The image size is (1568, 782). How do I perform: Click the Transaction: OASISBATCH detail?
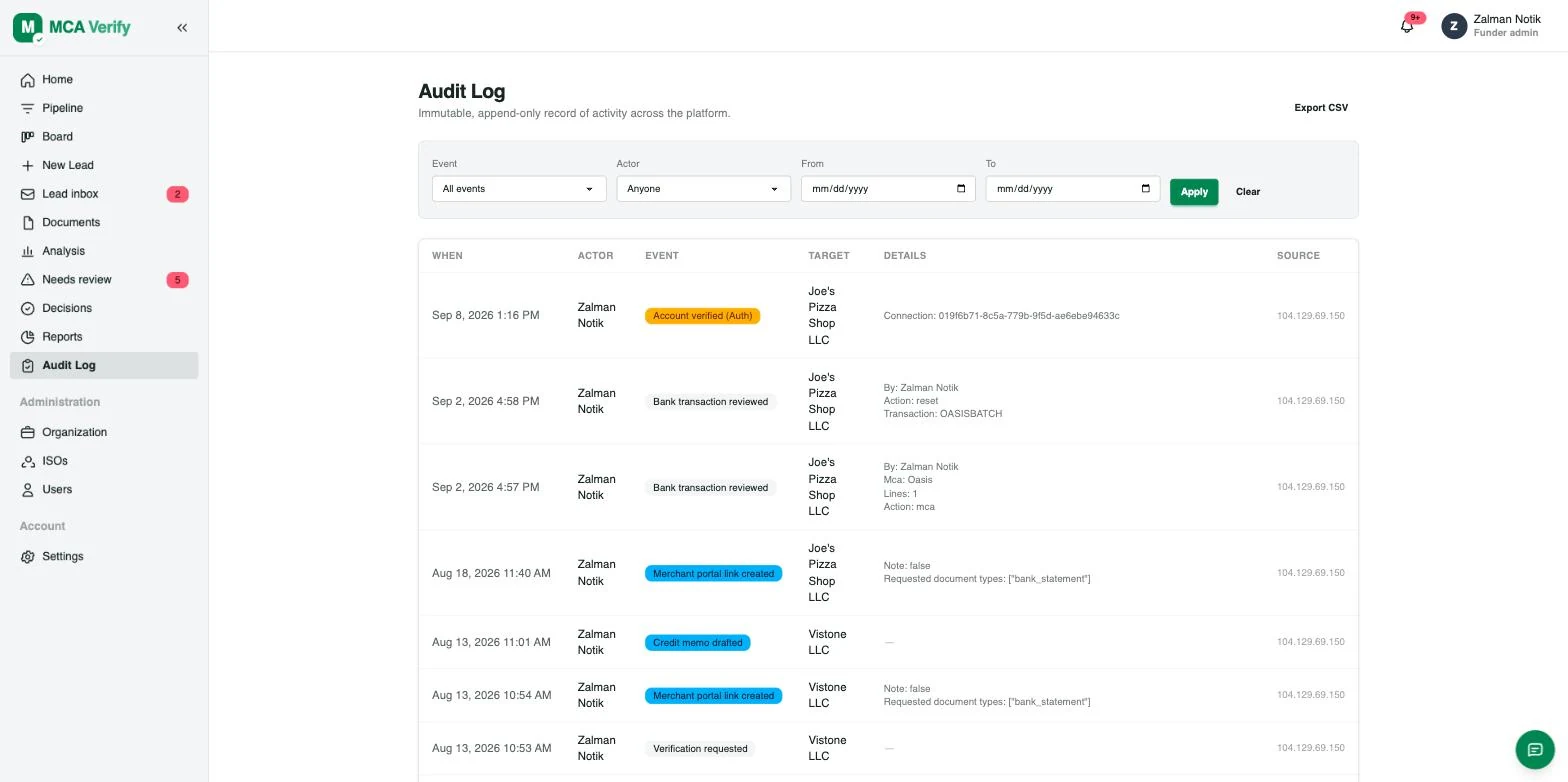pos(943,414)
